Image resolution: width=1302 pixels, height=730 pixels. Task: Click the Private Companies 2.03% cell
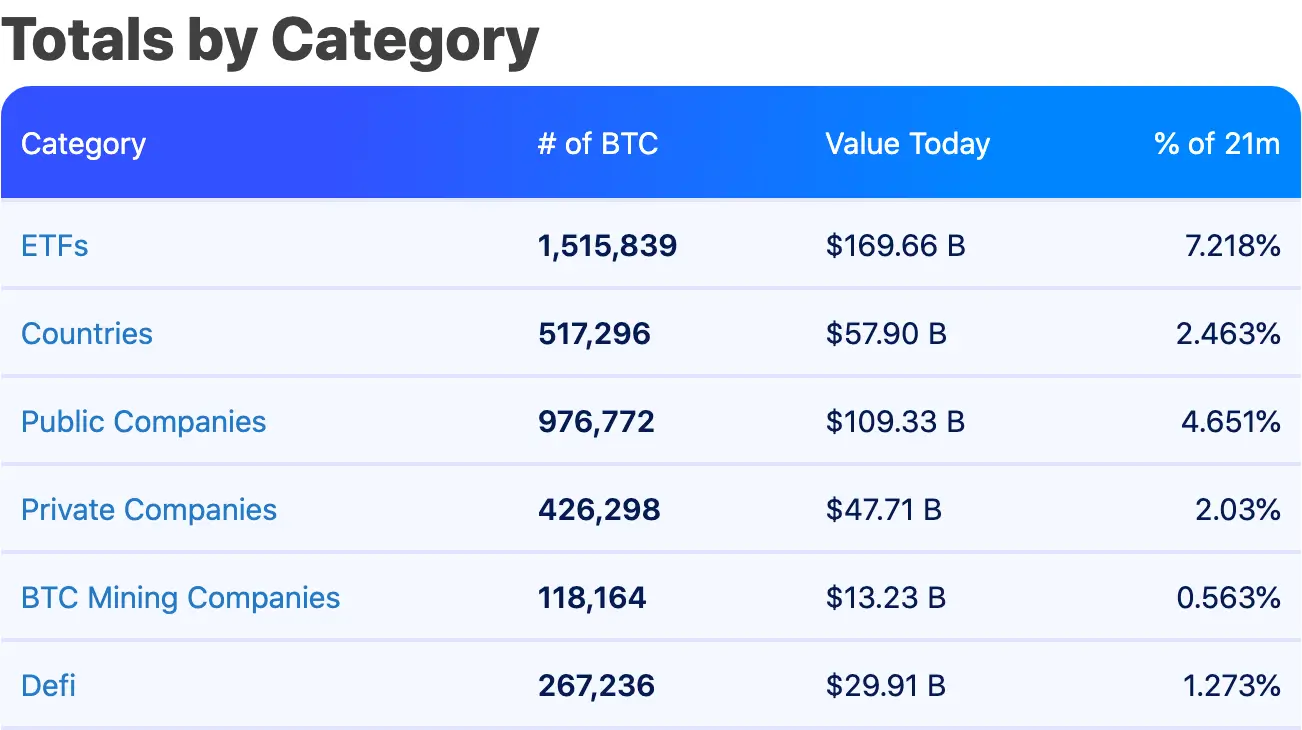(x=1238, y=510)
